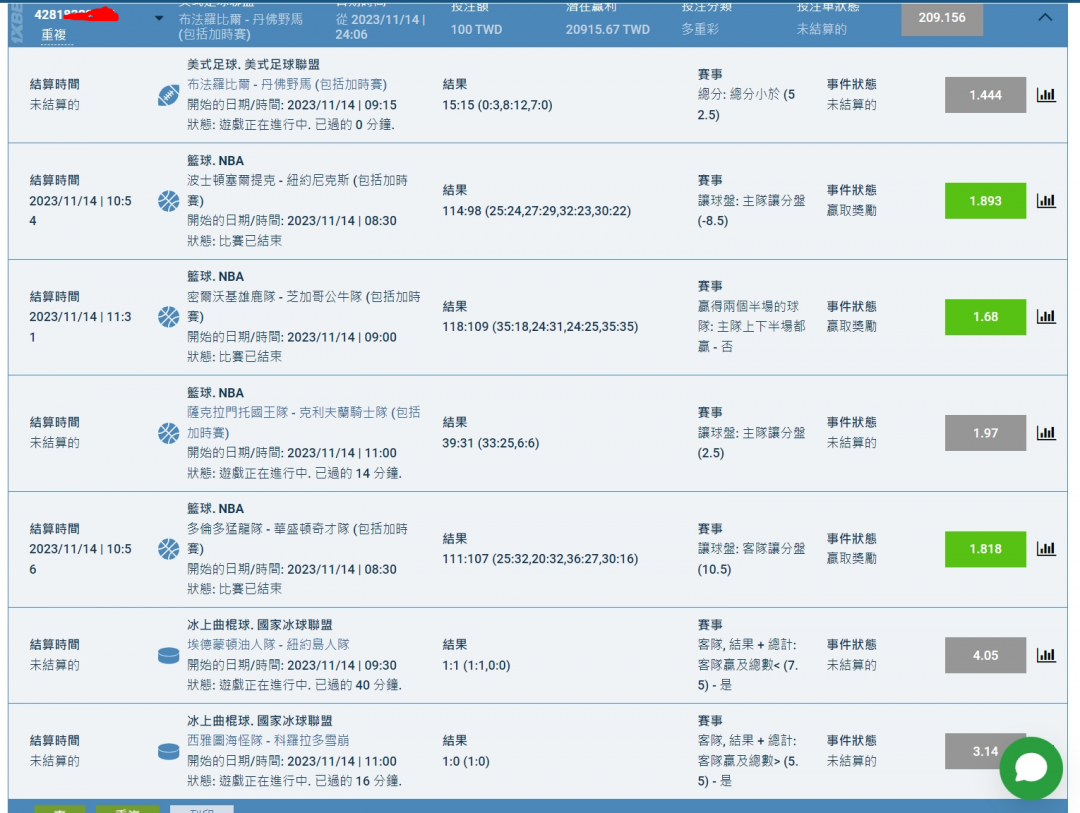Click basketball icon in 多倫多猛龍隊 row
The width and height of the screenshot is (1080, 813).
tap(168, 548)
